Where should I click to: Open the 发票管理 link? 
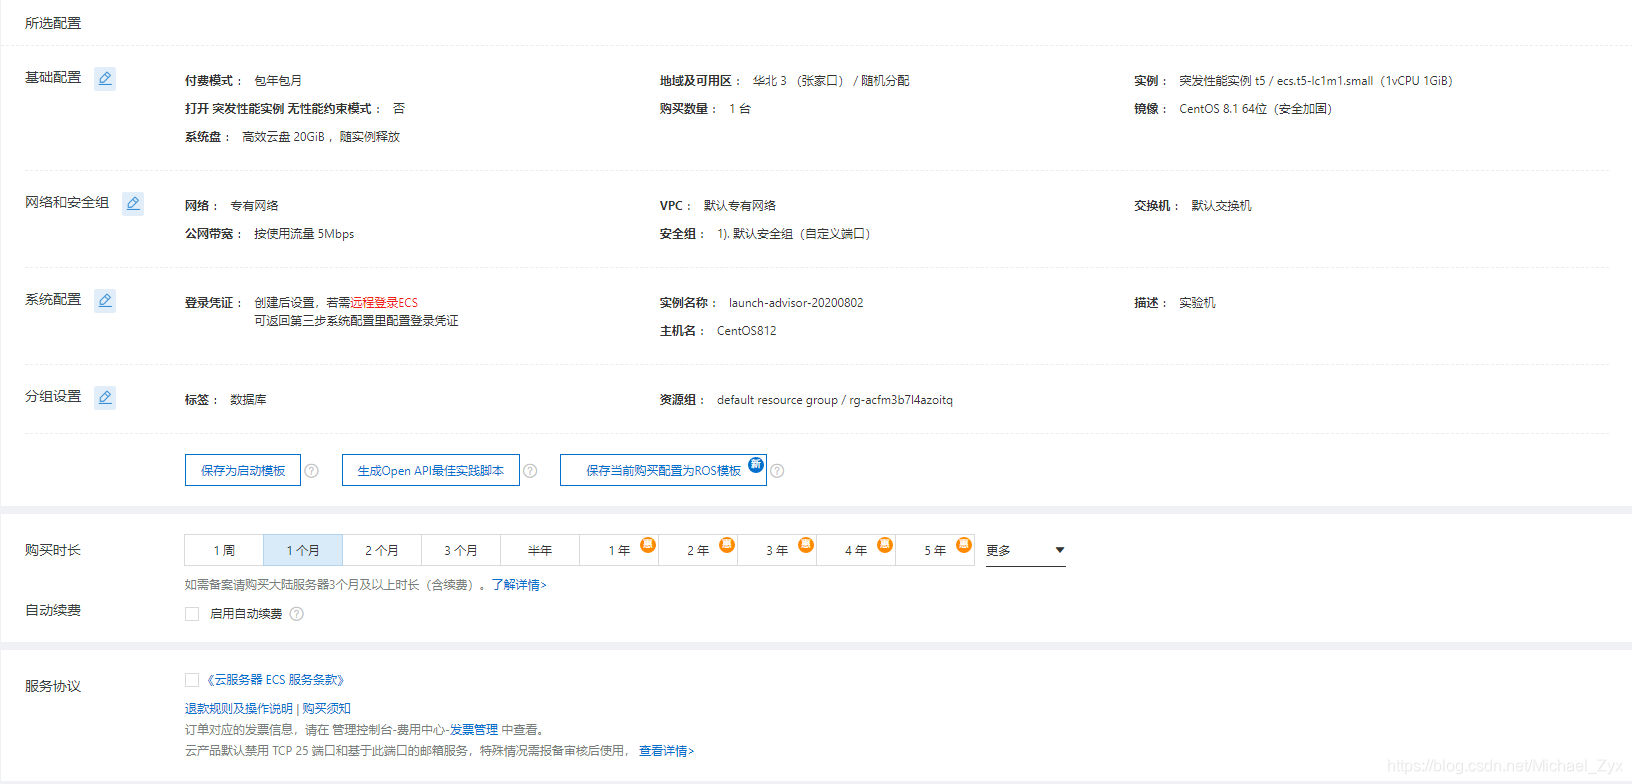click(473, 730)
